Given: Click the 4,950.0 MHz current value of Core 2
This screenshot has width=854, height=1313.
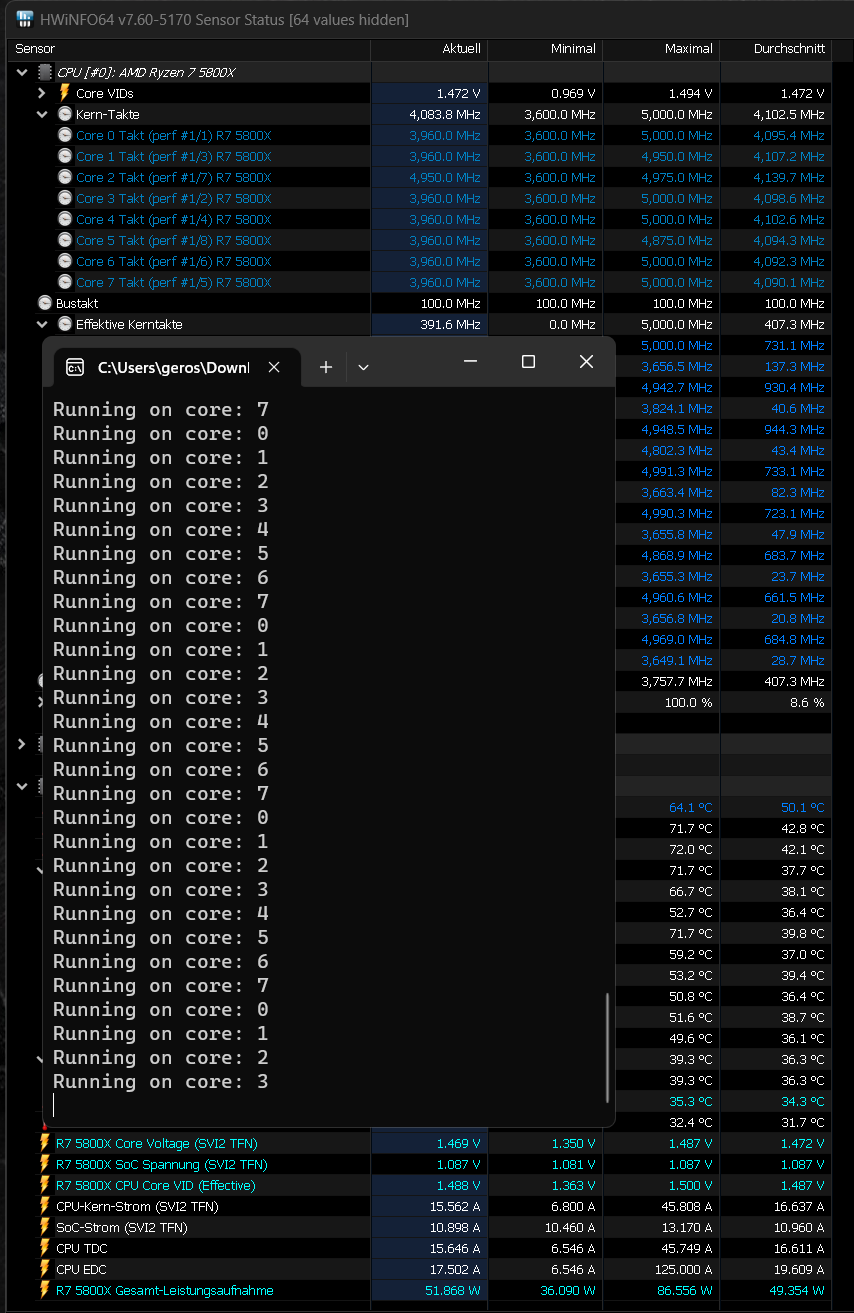Looking at the screenshot, I should pos(445,177).
